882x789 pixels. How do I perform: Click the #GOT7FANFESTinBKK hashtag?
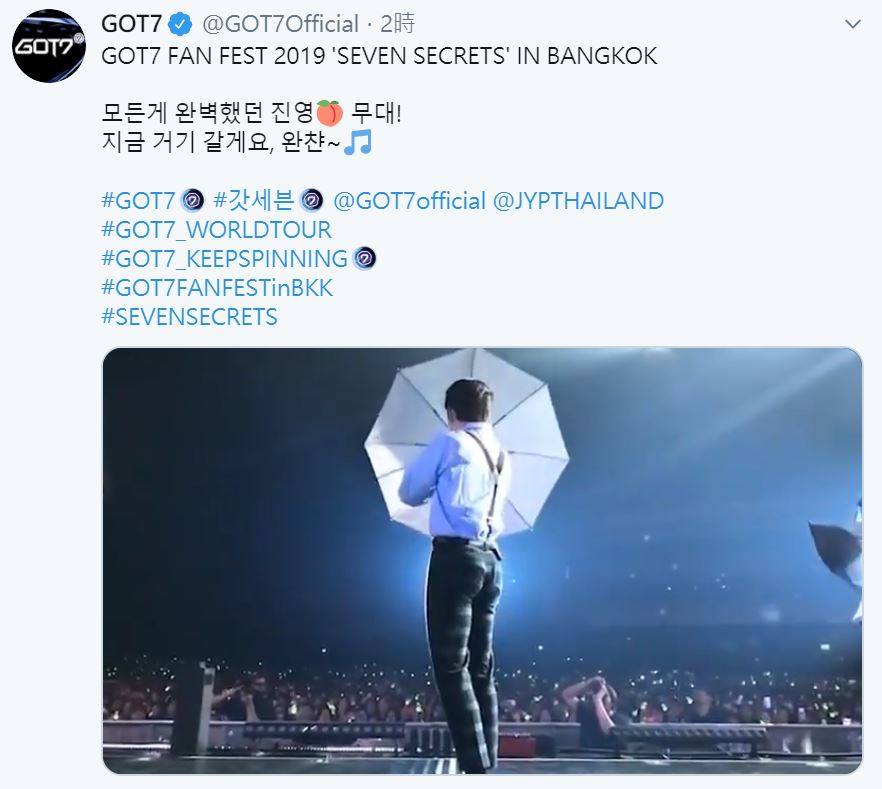[x=217, y=288]
